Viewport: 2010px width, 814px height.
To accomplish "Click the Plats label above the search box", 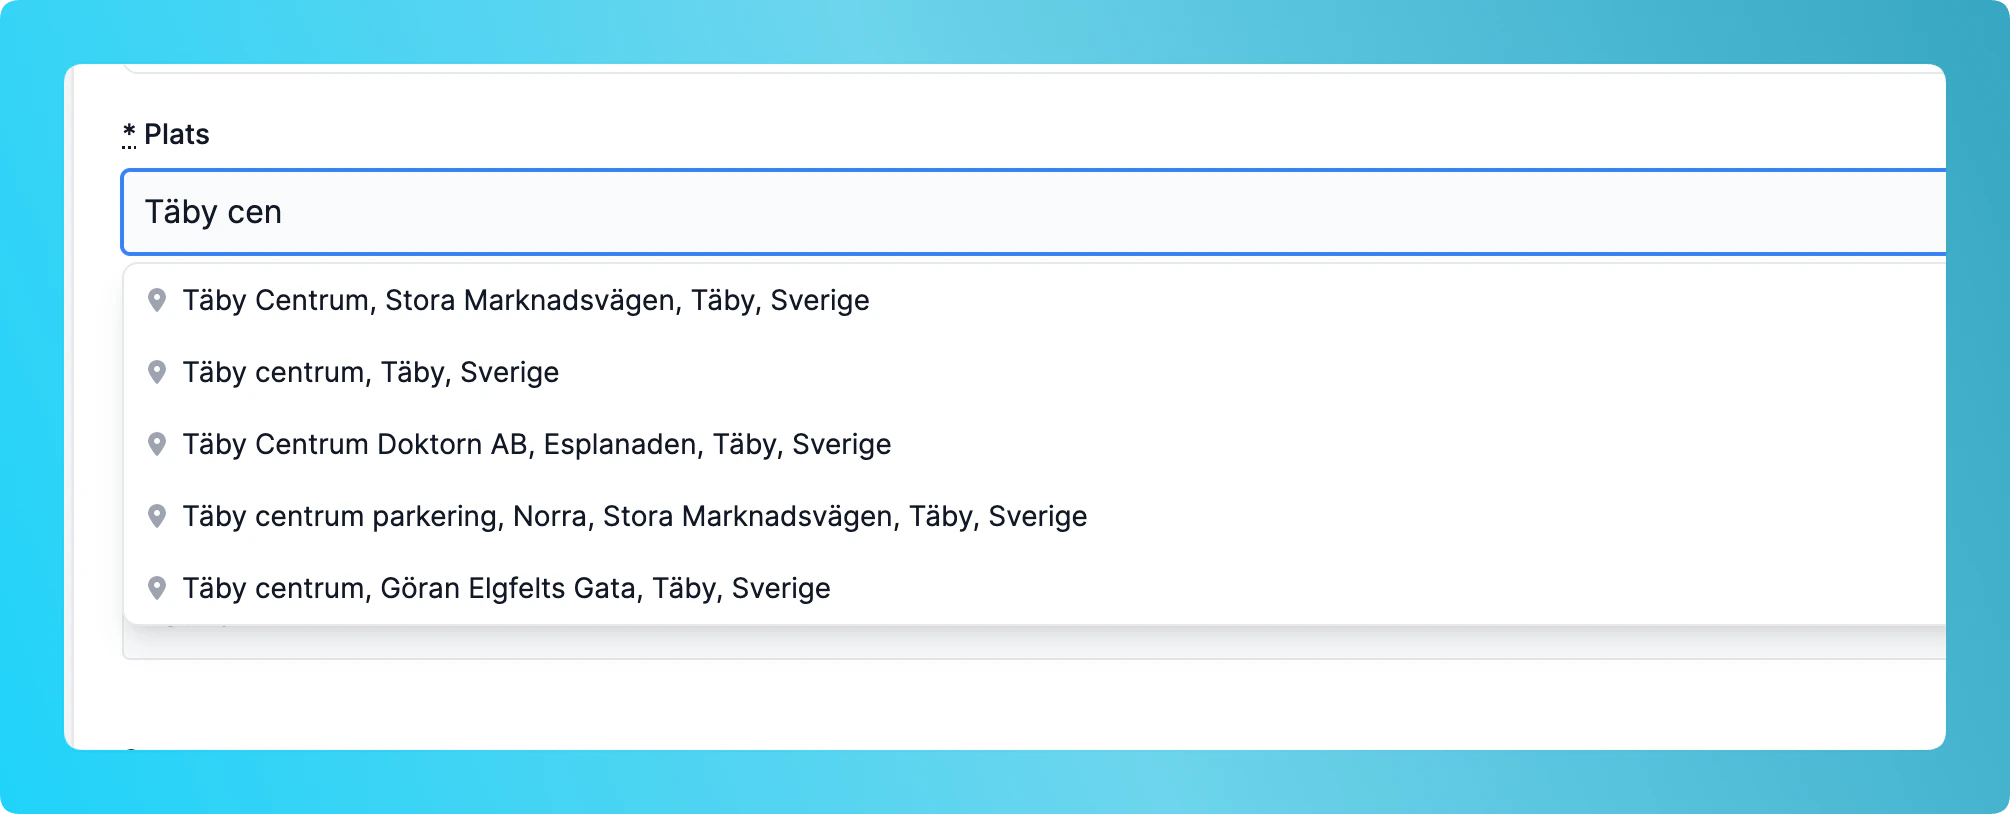I will 176,134.
